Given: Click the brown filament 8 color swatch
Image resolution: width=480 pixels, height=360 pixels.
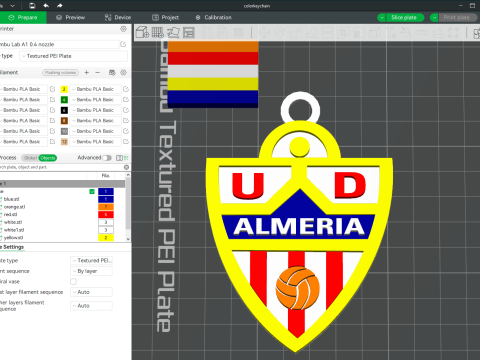Looking at the screenshot, I should [64, 121].
